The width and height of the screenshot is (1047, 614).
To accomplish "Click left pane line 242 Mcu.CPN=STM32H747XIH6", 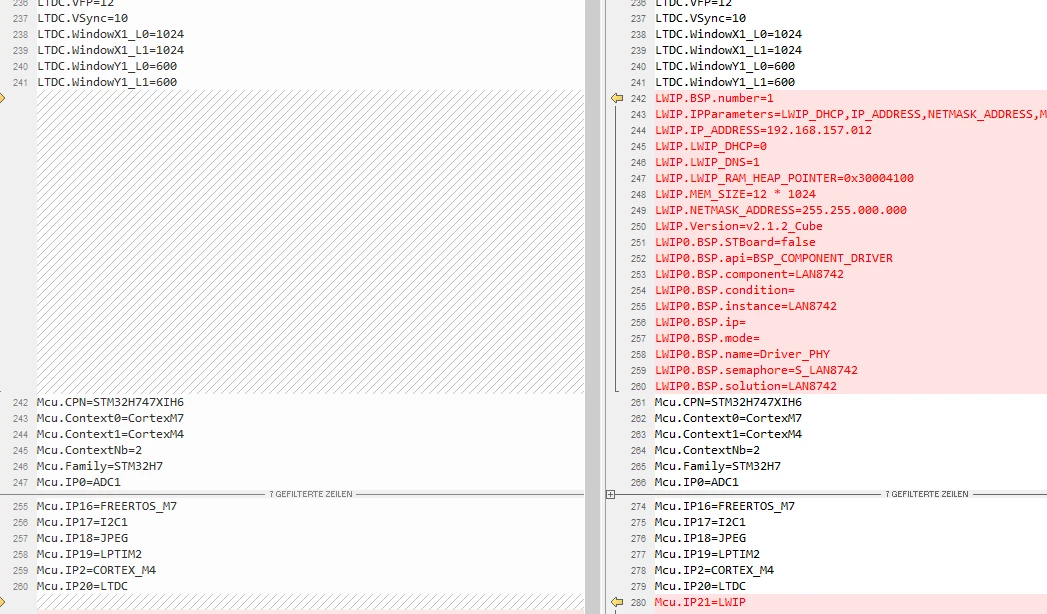I will pos(110,402).
